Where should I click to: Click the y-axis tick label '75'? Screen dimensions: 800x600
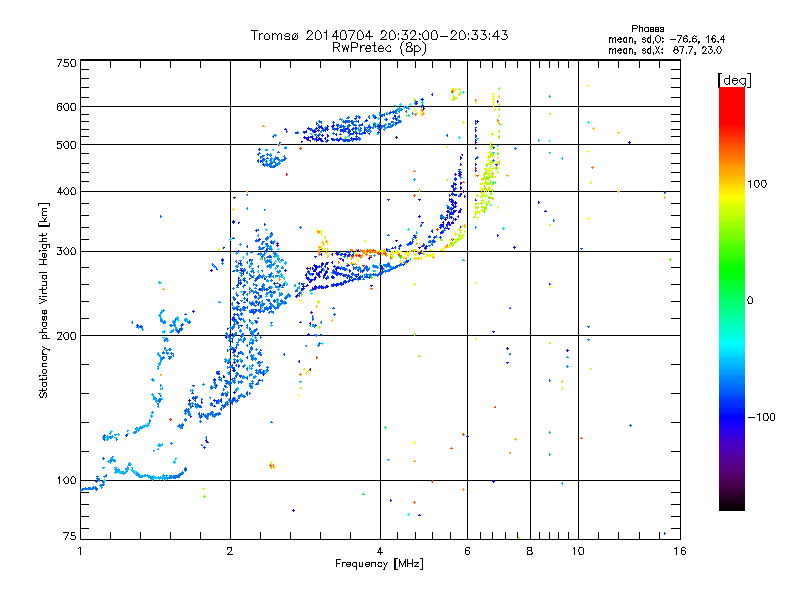(70, 536)
